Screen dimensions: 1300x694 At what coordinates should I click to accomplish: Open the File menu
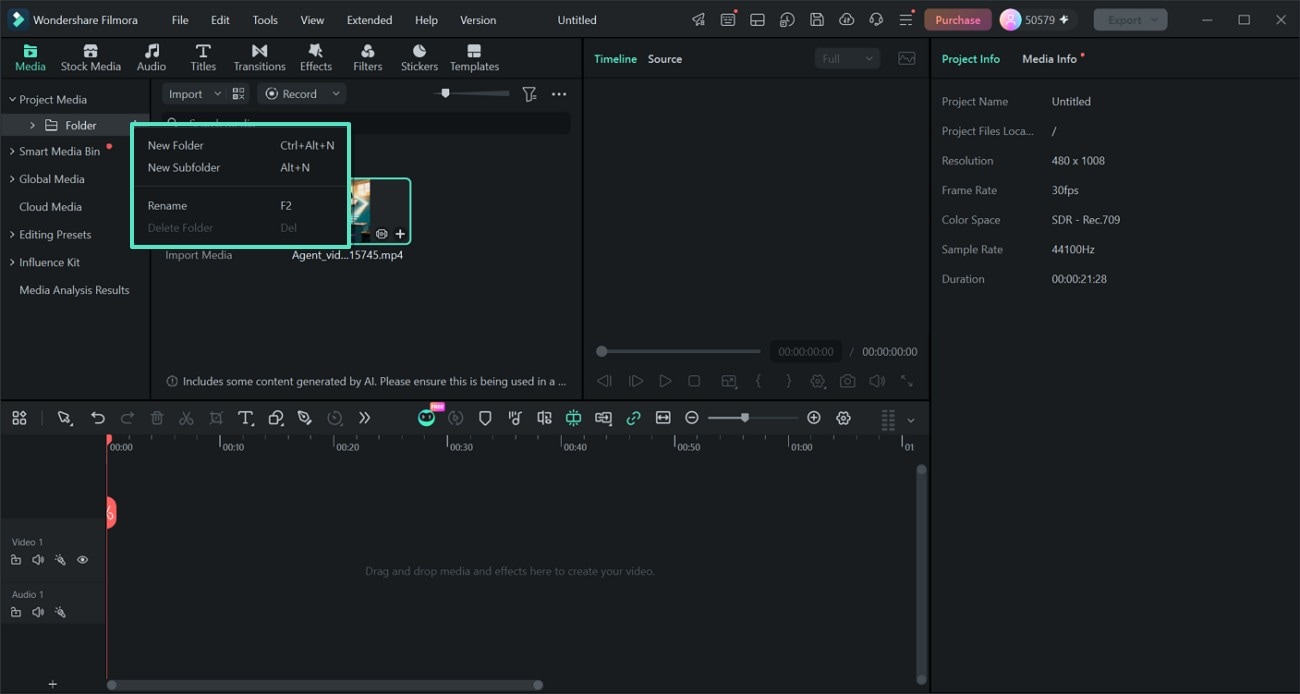[x=180, y=20]
